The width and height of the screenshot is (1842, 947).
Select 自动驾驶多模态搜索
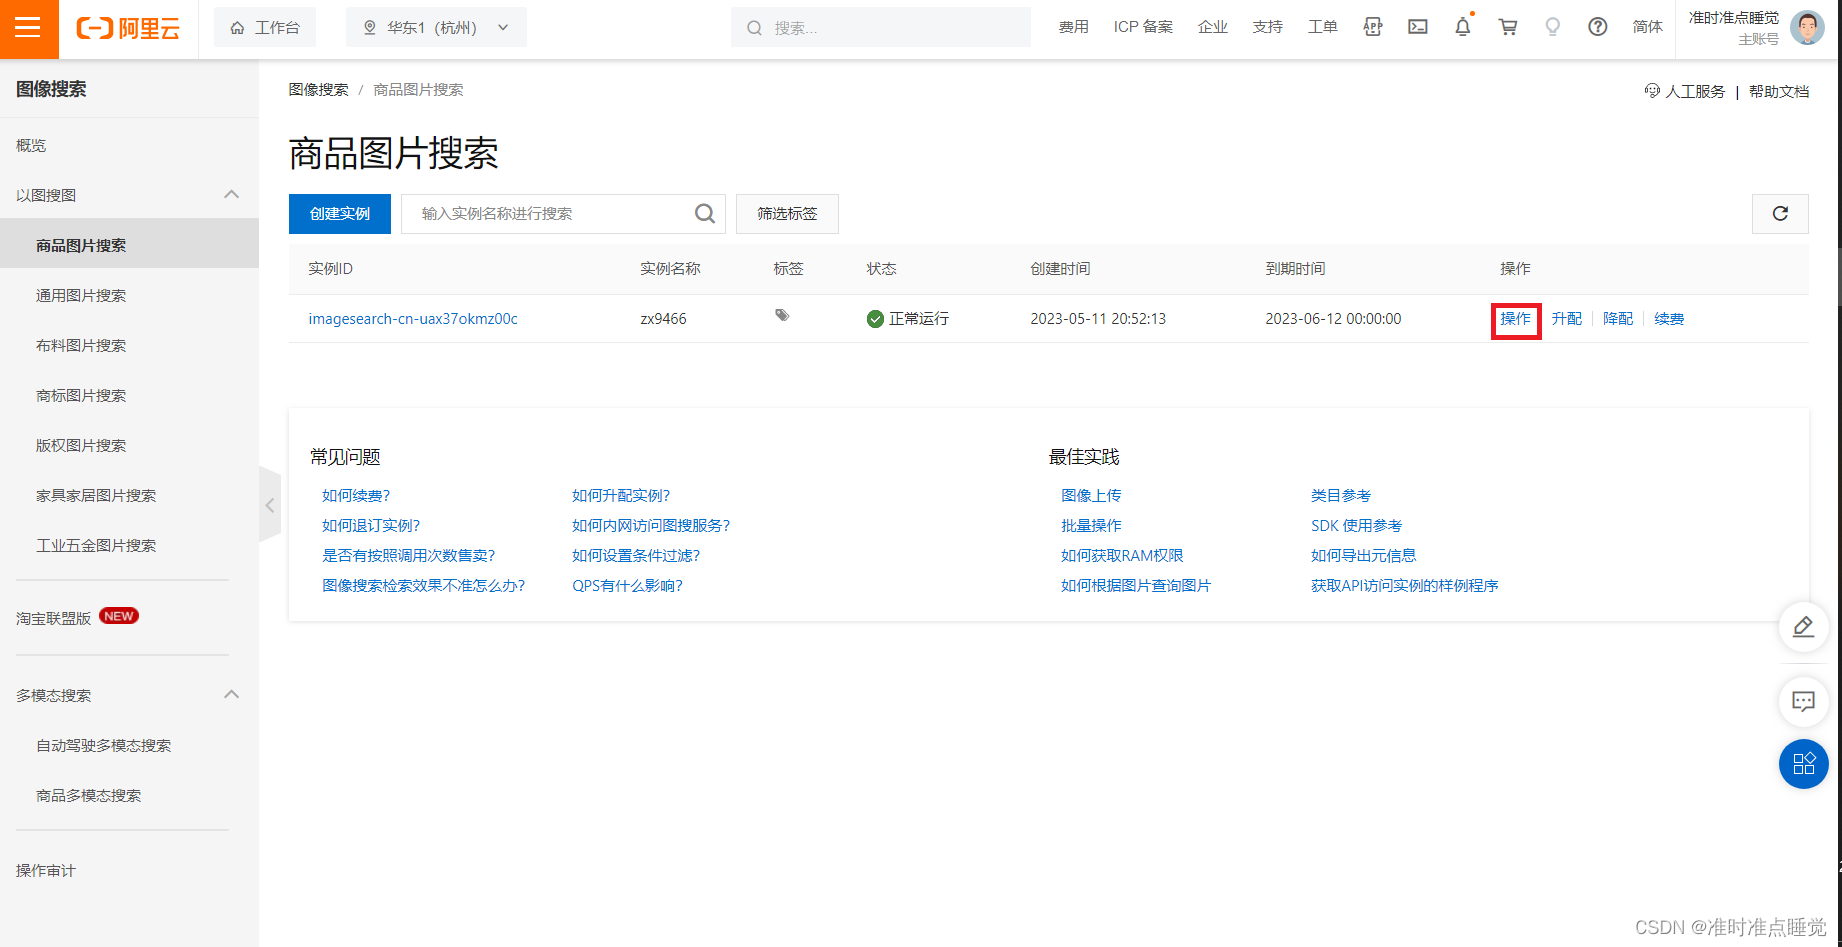(x=104, y=745)
